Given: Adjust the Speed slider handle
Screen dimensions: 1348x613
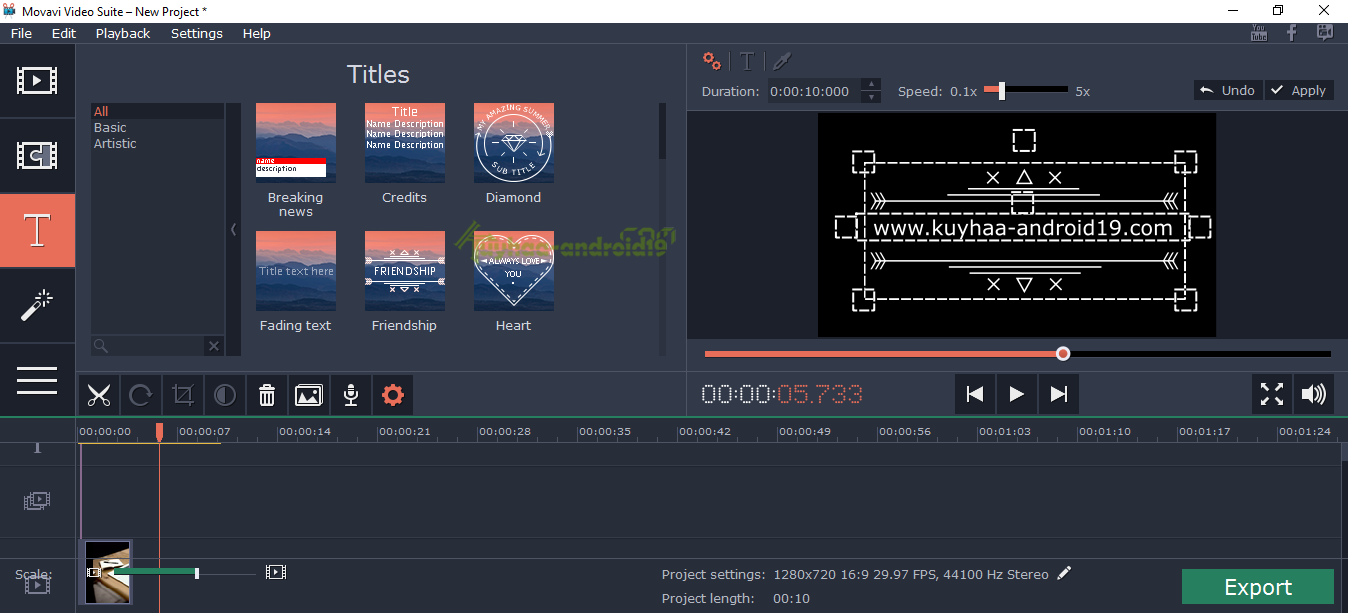Looking at the screenshot, I should click(1001, 90).
